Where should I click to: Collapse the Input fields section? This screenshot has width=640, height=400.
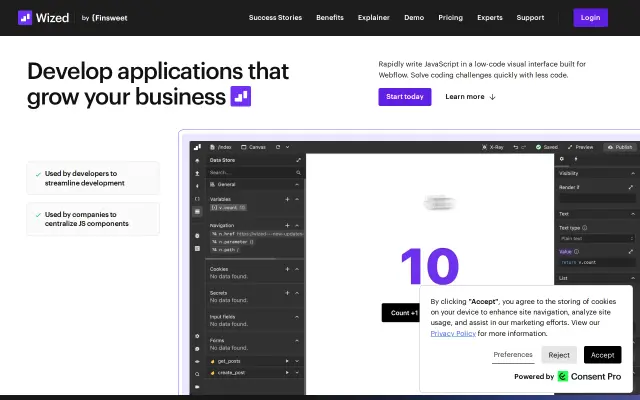(x=297, y=317)
